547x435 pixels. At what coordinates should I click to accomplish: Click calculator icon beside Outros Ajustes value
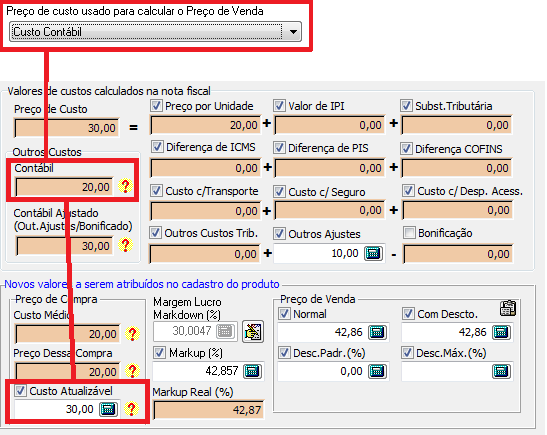point(373,253)
